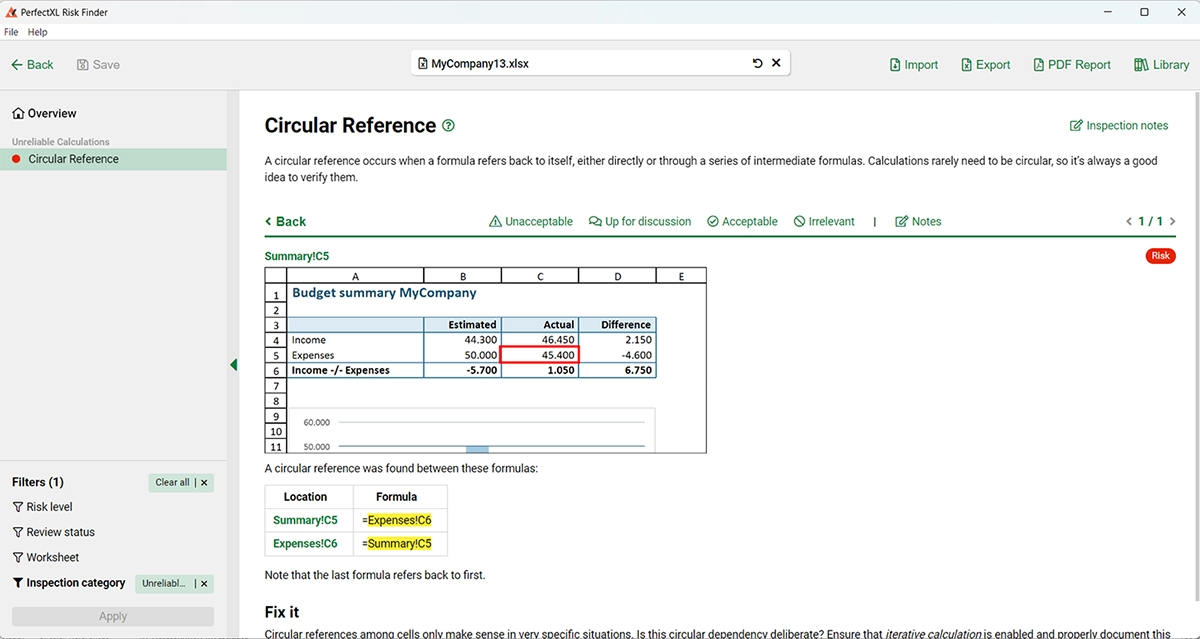
Task: Select Circular Reference in the sidebar
Action: [73, 159]
